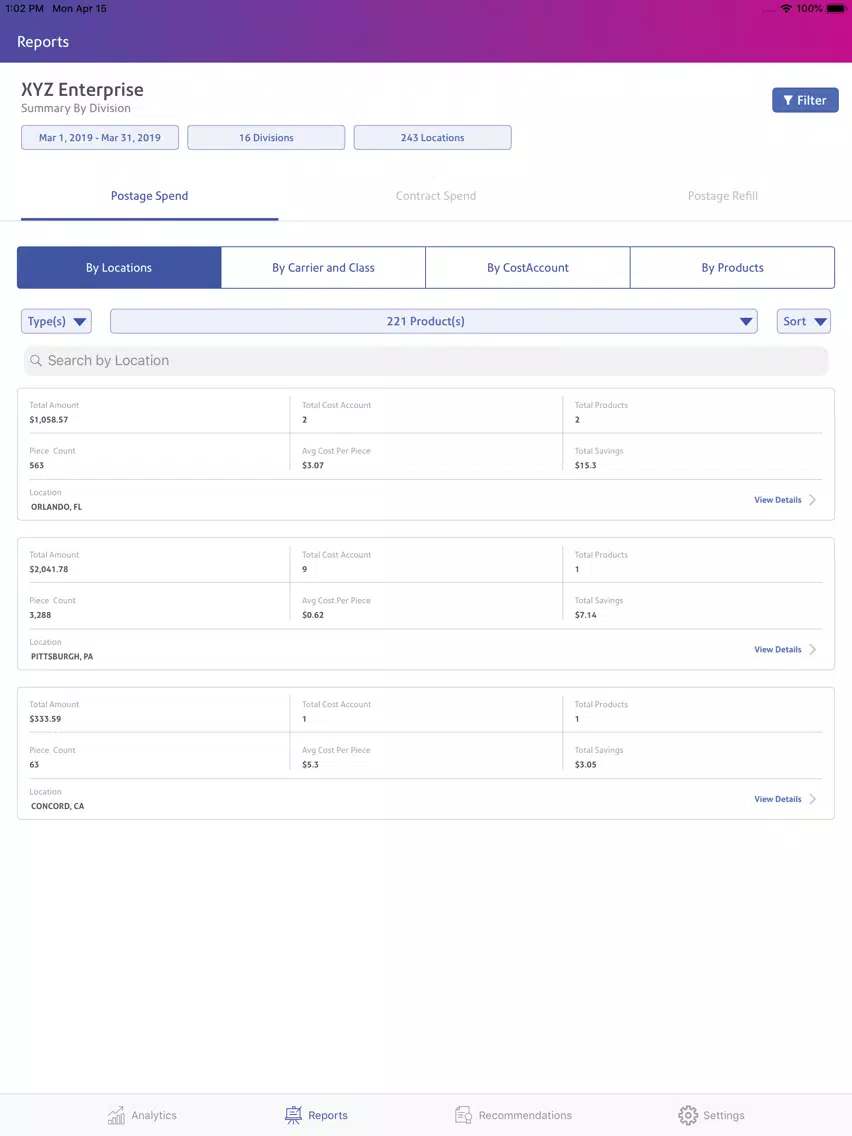Click the 243 Locations button
The width and height of the screenshot is (852, 1136).
pyautogui.click(x=433, y=138)
